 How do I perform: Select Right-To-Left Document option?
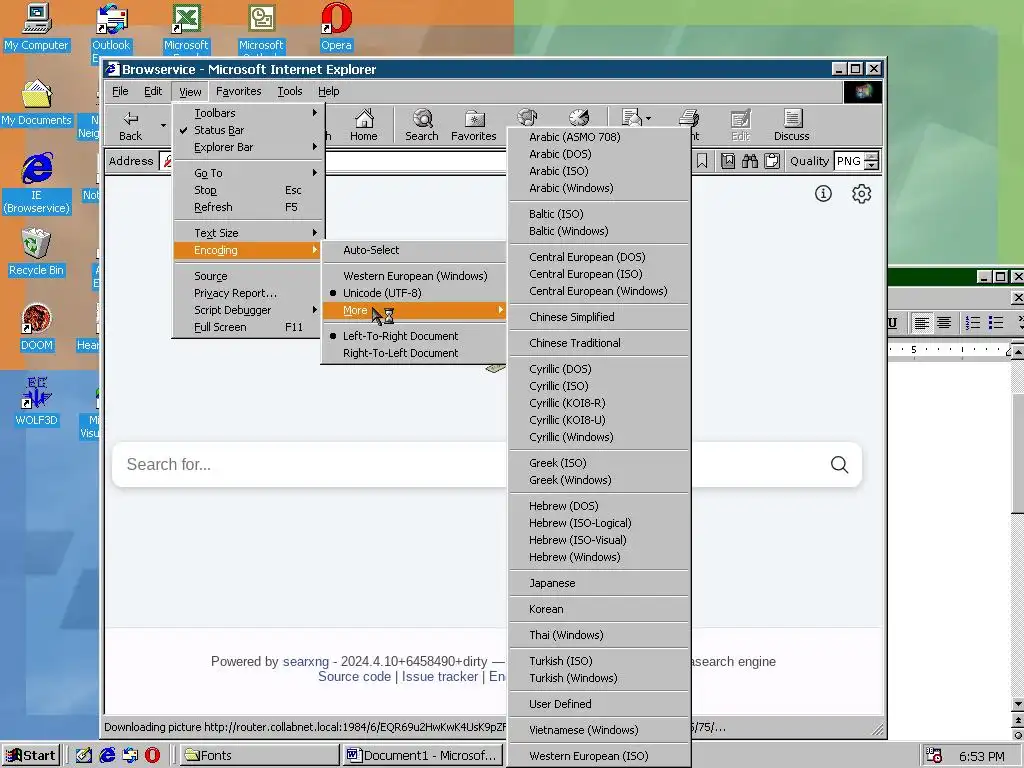[x=414, y=353]
